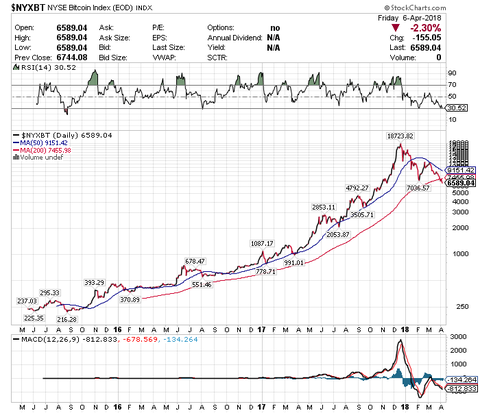
Task: Click the Prev Close value 6744.08
Action: pyautogui.click(x=72, y=57)
